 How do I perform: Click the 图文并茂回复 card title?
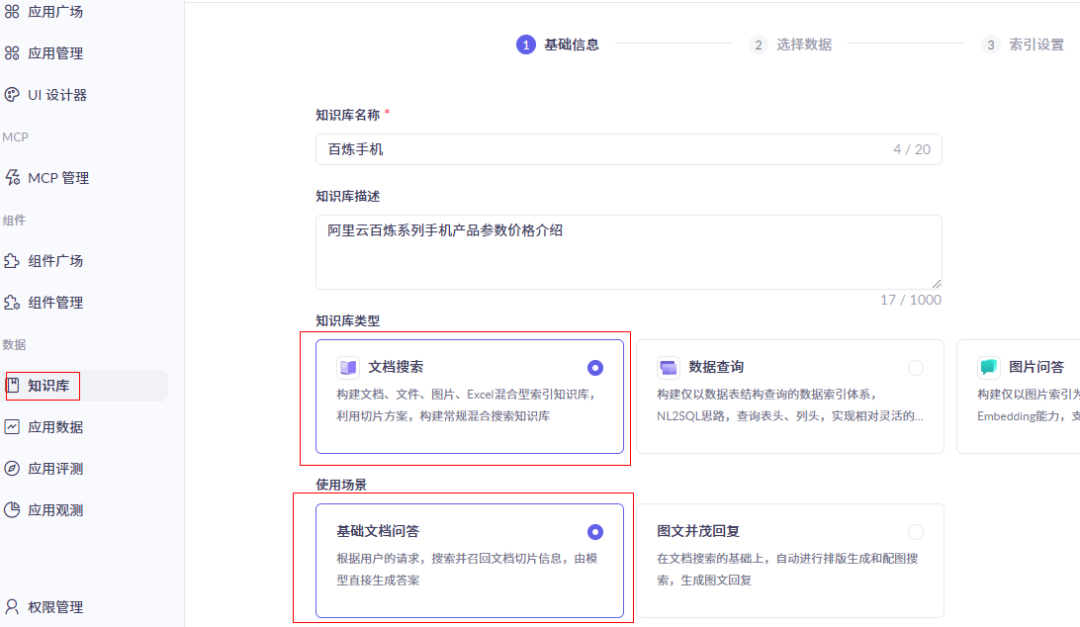point(698,531)
